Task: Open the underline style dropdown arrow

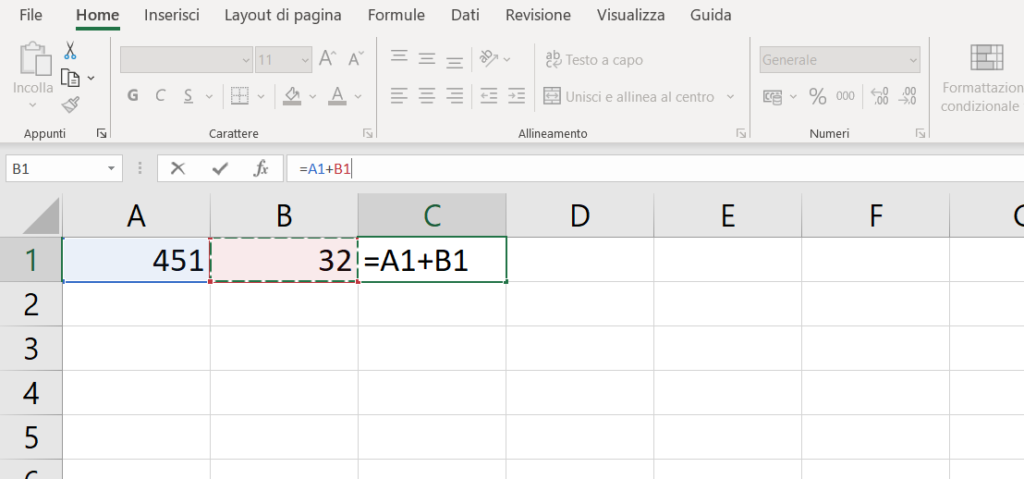Action: (x=209, y=97)
